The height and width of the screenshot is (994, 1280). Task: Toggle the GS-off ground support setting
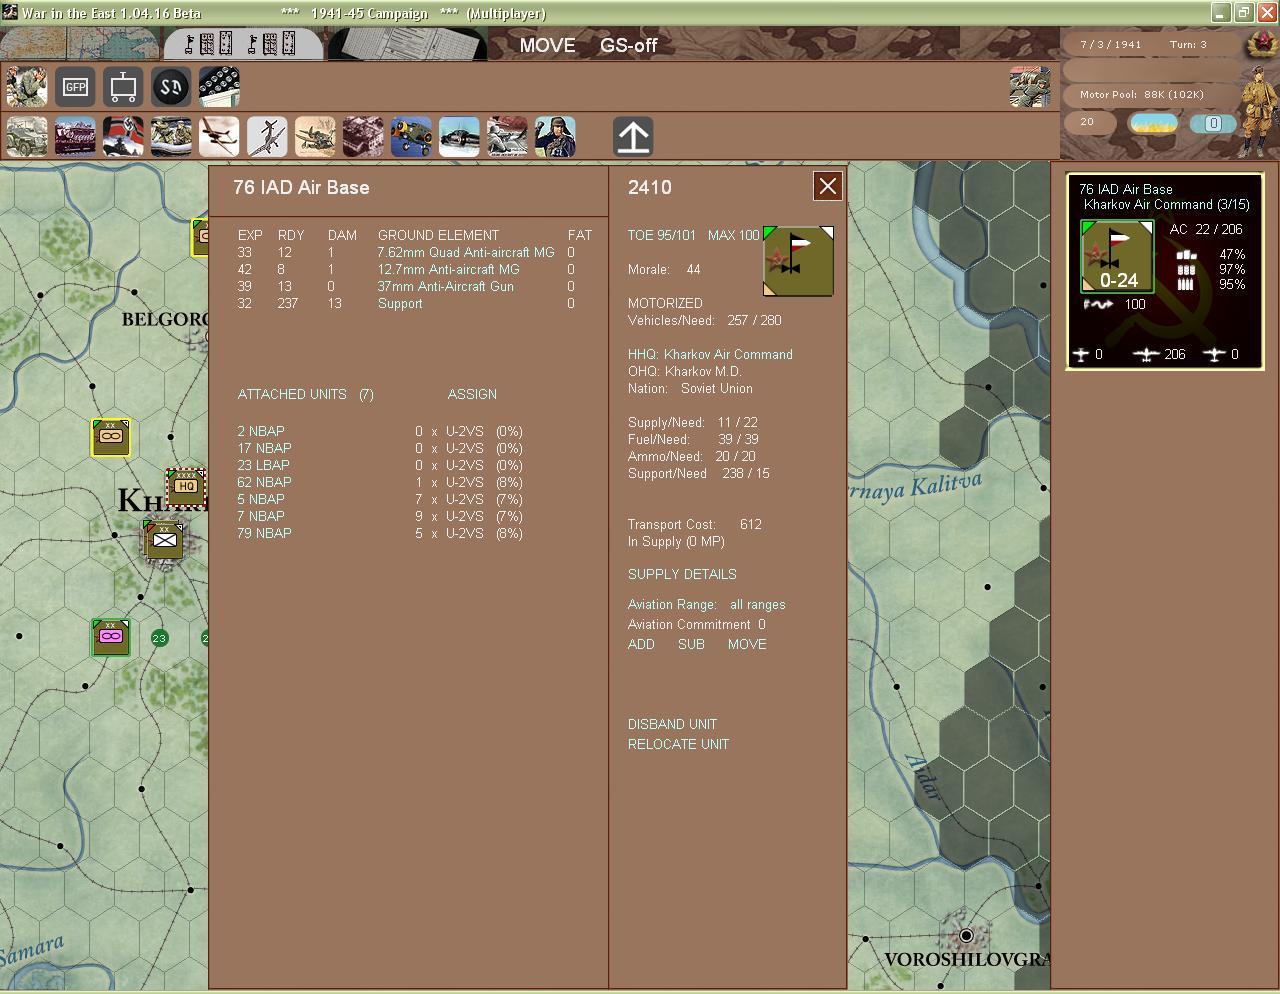(x=628, y=45)
